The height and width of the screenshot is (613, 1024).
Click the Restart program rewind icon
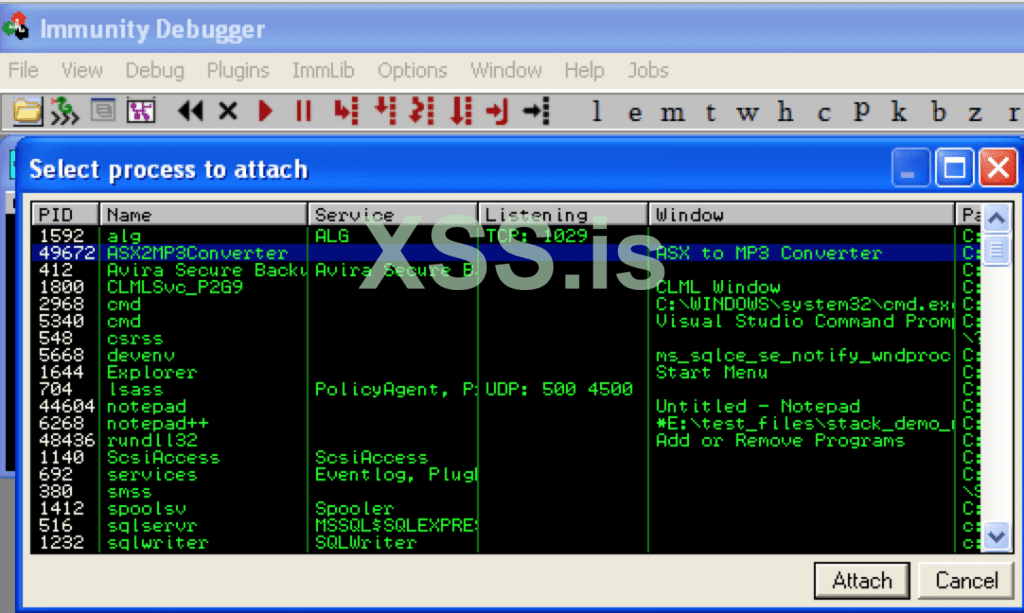[190, 112]
